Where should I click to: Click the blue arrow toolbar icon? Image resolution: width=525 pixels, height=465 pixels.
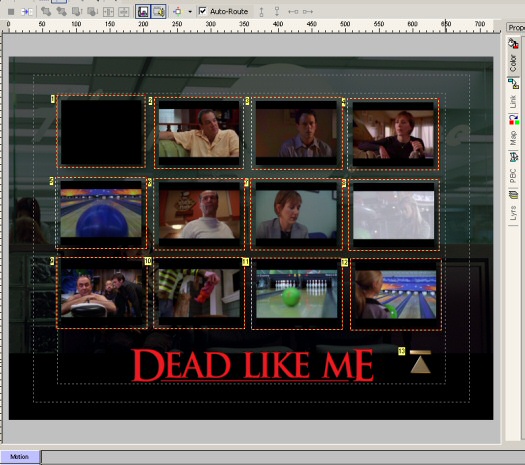26,12
